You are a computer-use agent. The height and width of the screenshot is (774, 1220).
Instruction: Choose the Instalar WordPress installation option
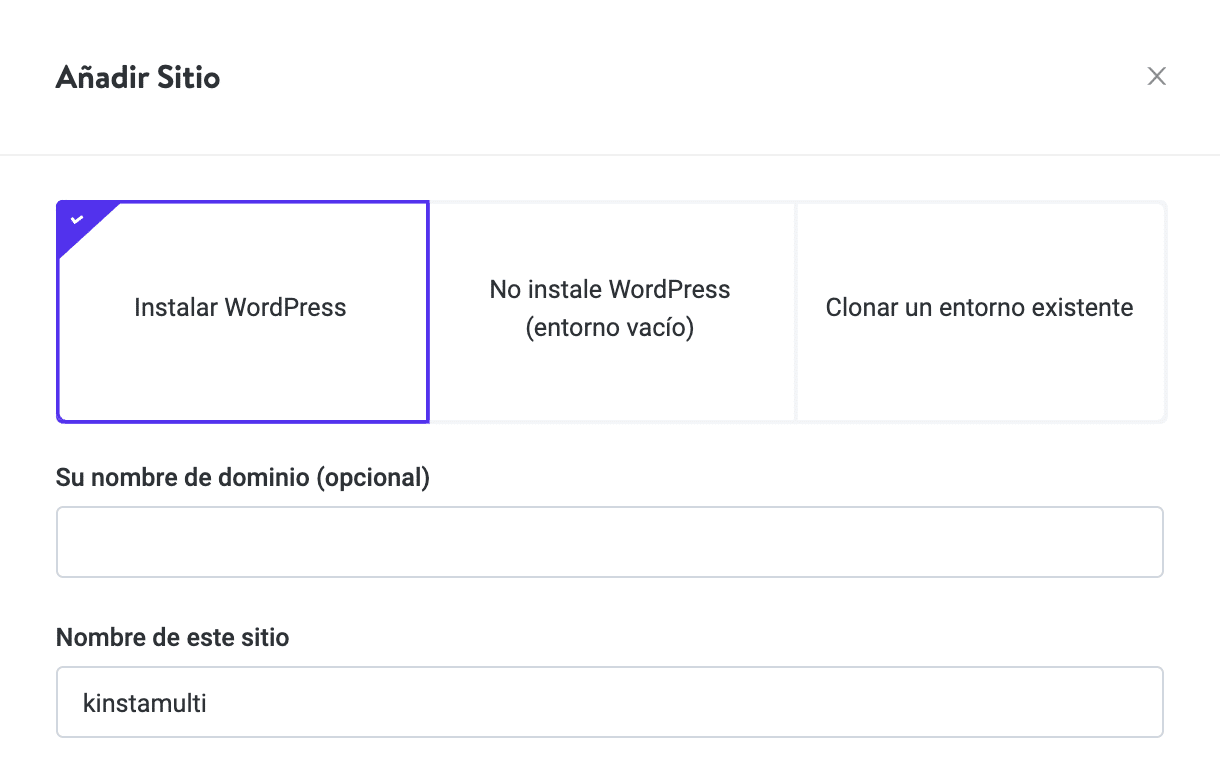tap(241, 308)
